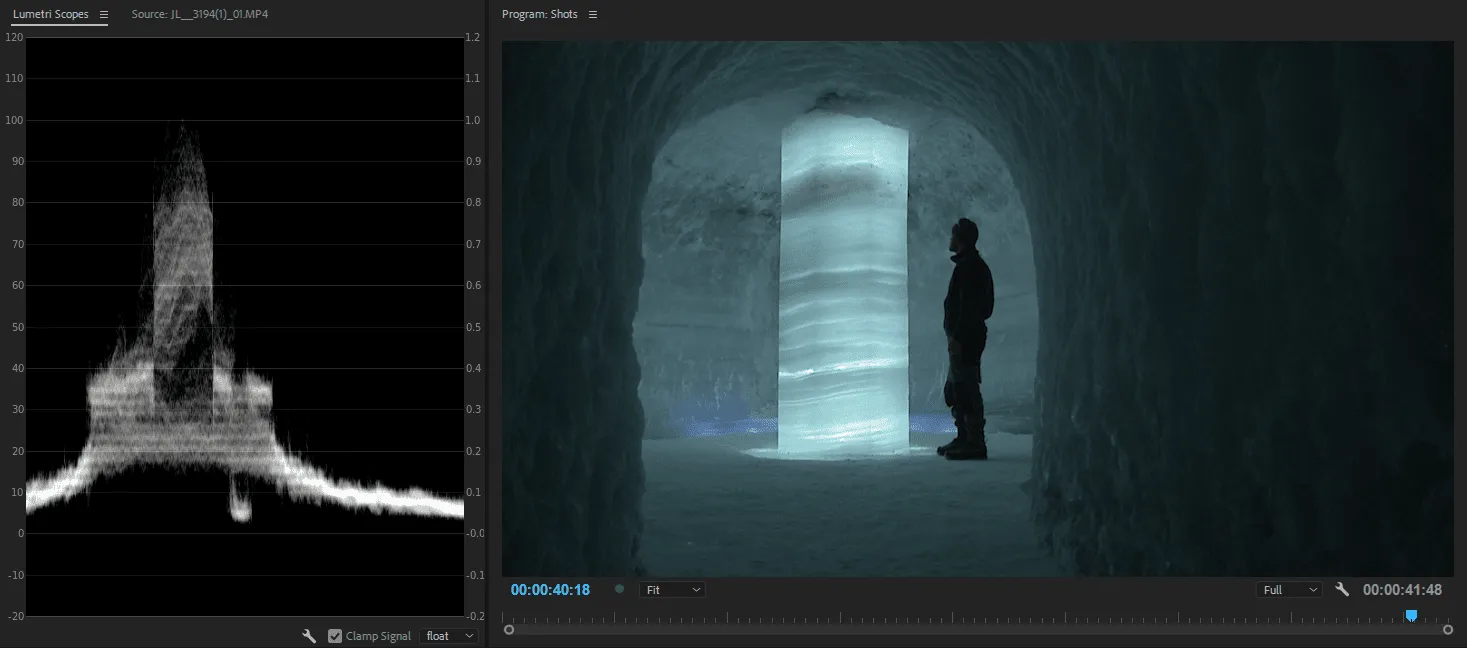Toggle the Clamp Signal checkbox
This screenshot has width=1467, height=648.
click(335, 636)
